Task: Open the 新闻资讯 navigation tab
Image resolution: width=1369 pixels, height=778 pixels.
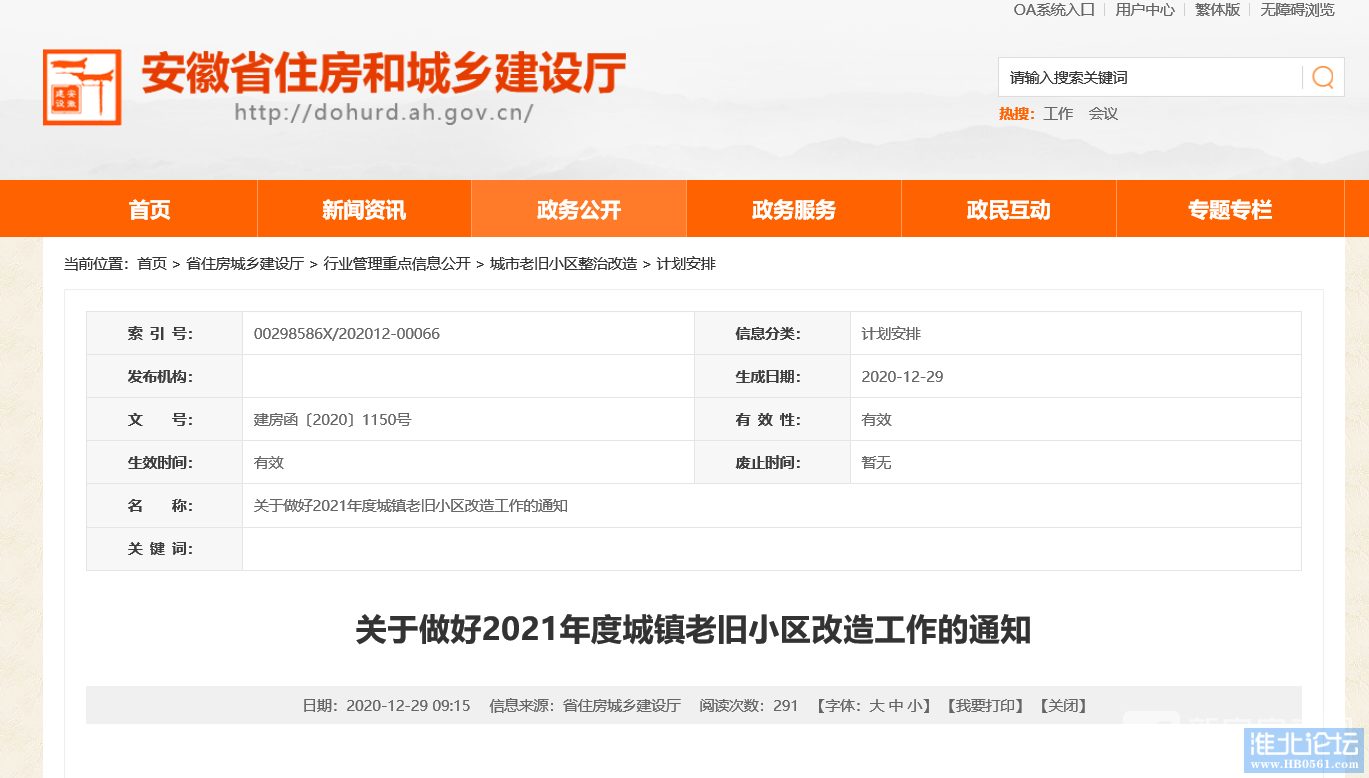Action: click(364, 210)
